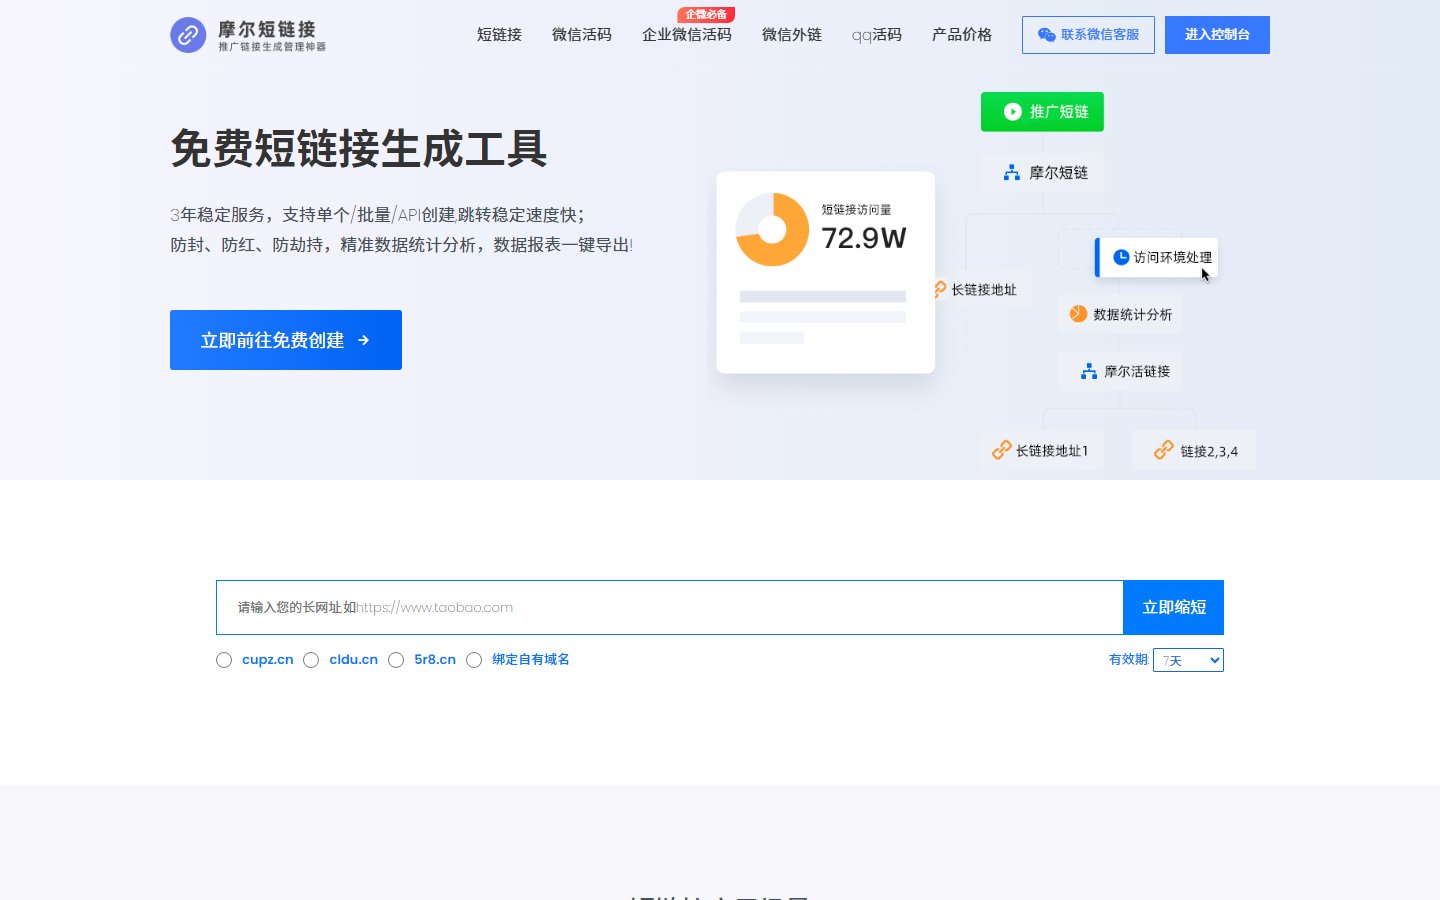Open the 短链接 nav menu item

[499, 35]
